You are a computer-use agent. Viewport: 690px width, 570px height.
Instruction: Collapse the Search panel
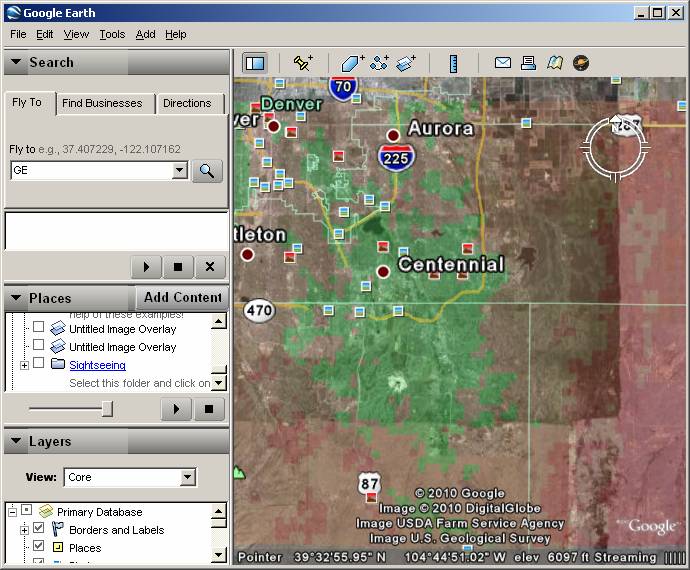[x=16, y=62]
